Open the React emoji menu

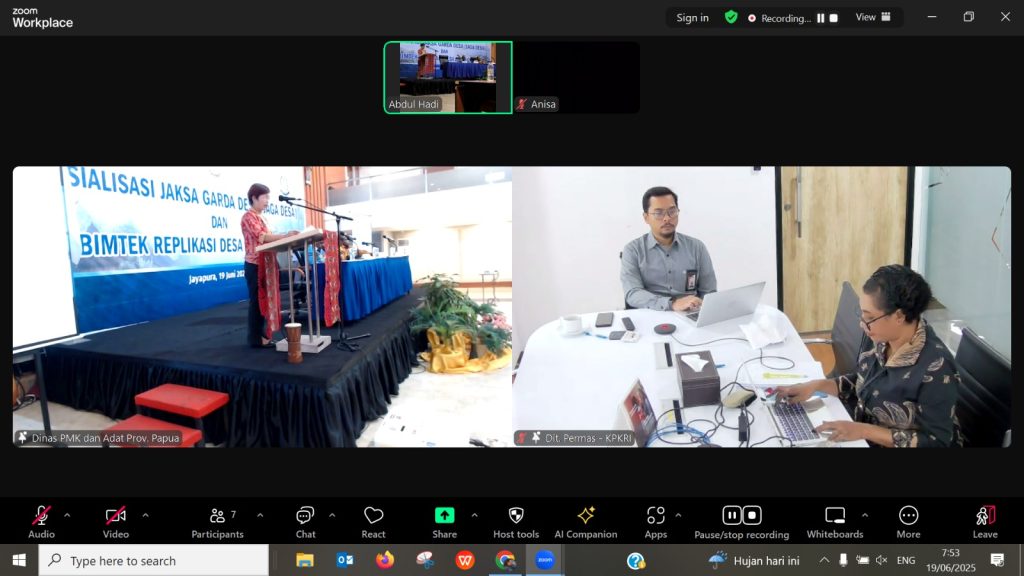click(x=374, y=522)
